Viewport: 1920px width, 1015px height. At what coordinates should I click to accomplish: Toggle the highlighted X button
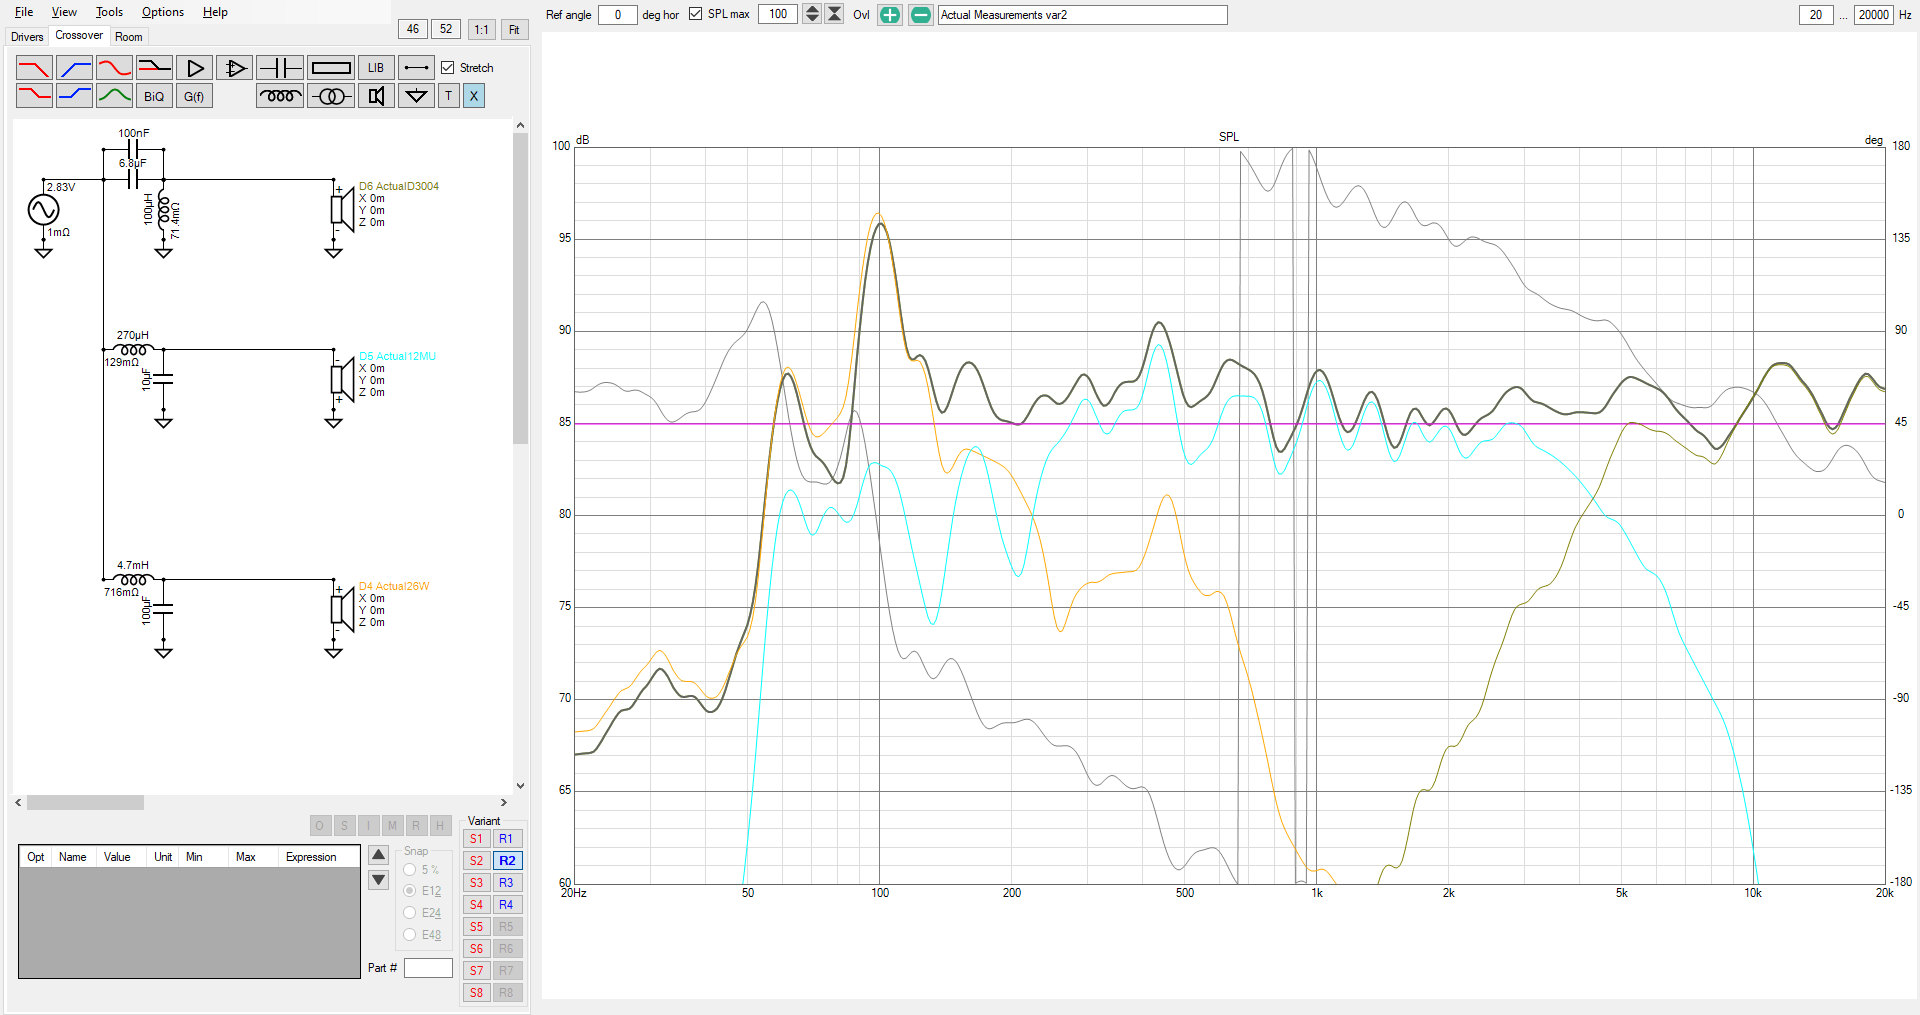[474, 96]
